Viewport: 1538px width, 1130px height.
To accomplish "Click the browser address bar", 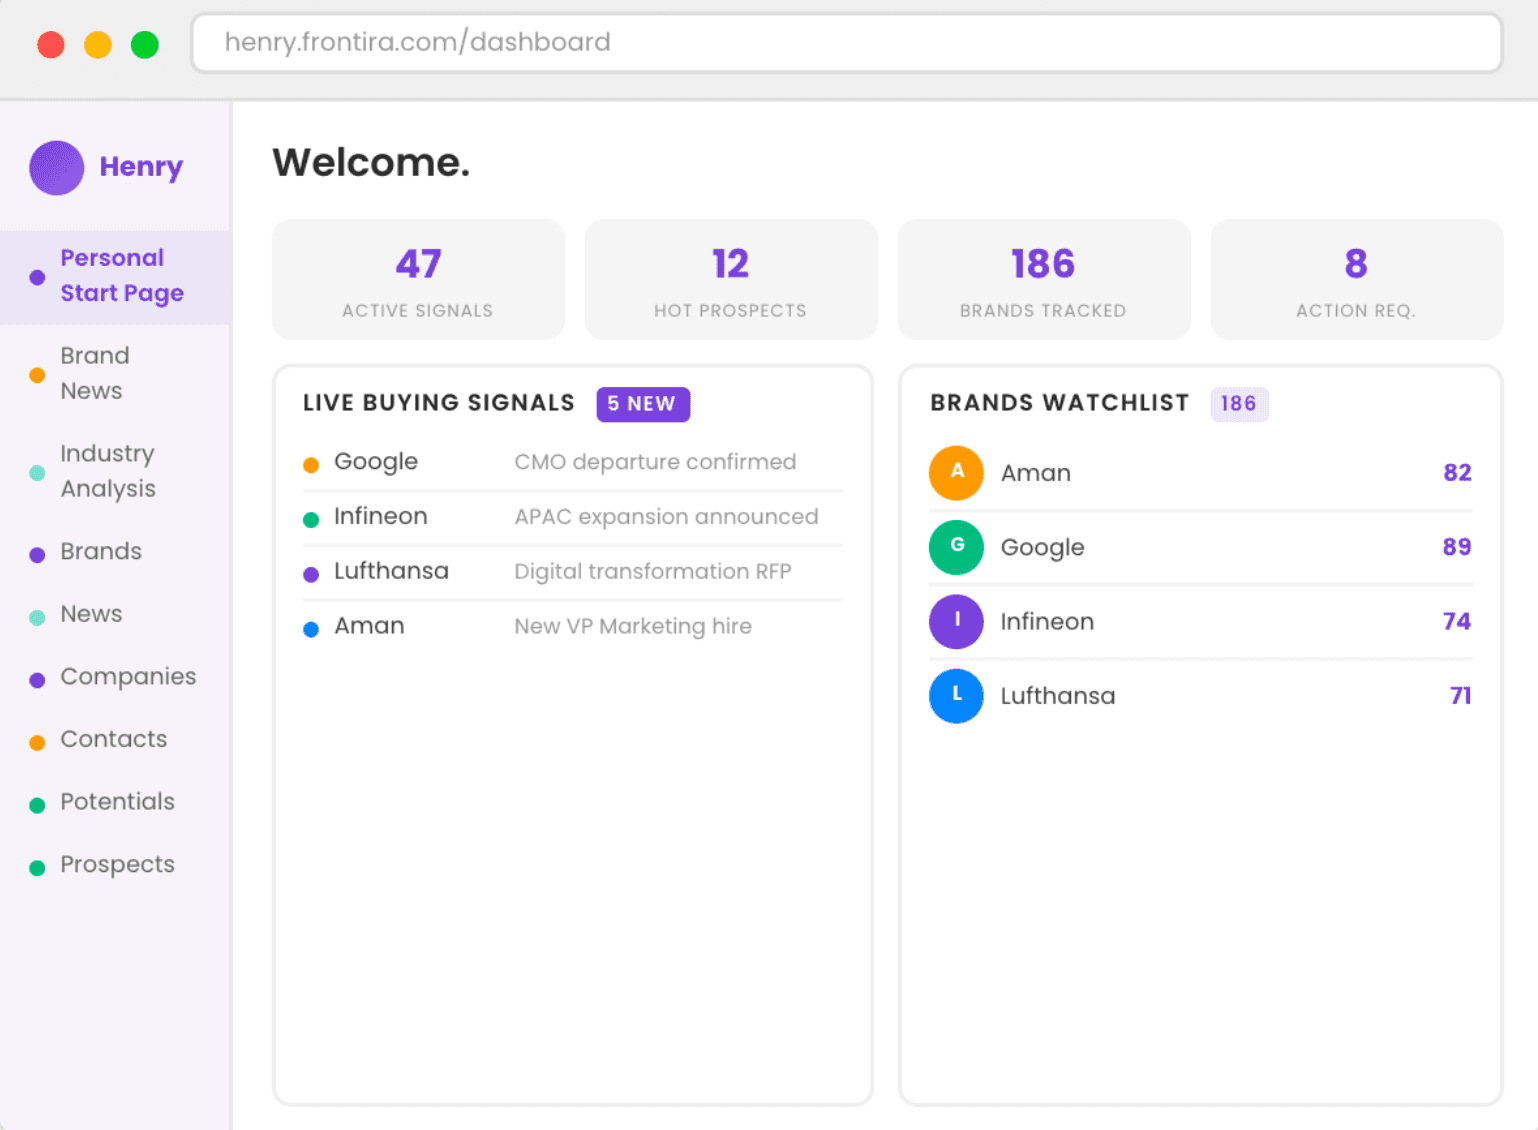I will (x=846, y=43).
